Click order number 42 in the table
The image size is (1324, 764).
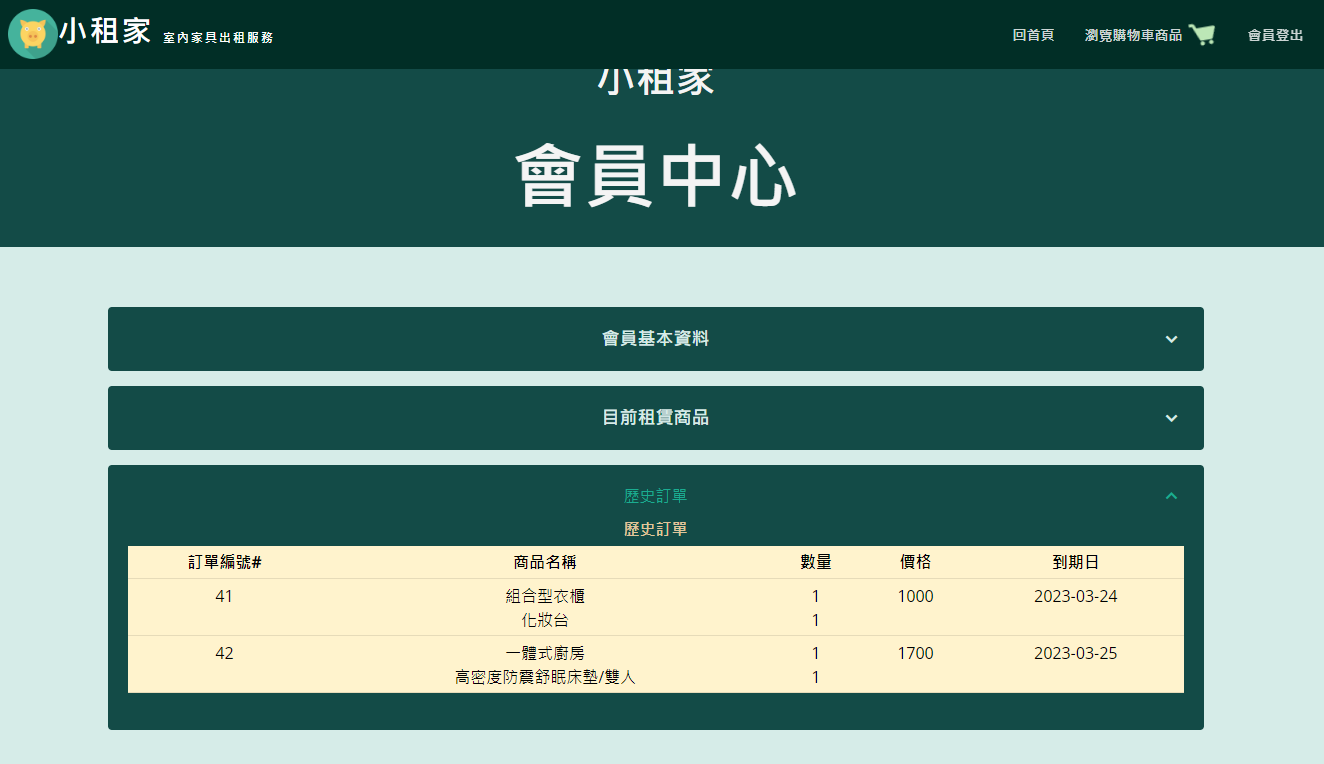coord(225,653)
